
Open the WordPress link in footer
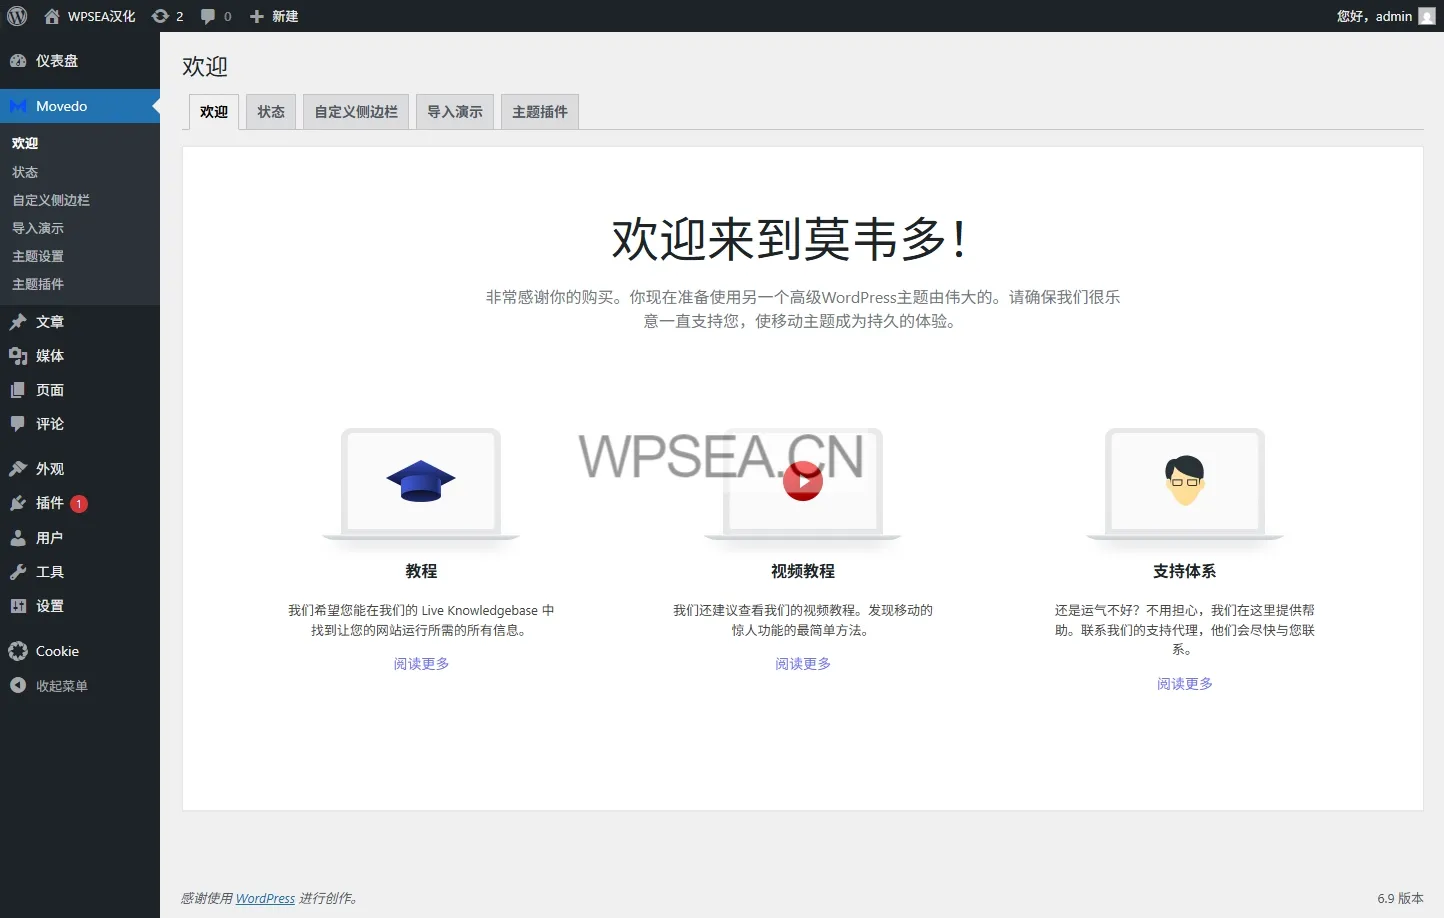265,898
